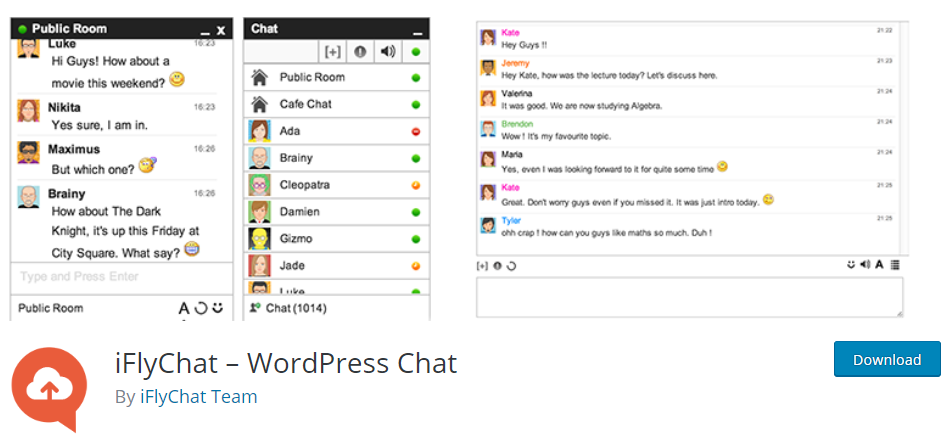
Task: Click the people icon beside Chat (1014)
Action: click(x=255, y=308)
